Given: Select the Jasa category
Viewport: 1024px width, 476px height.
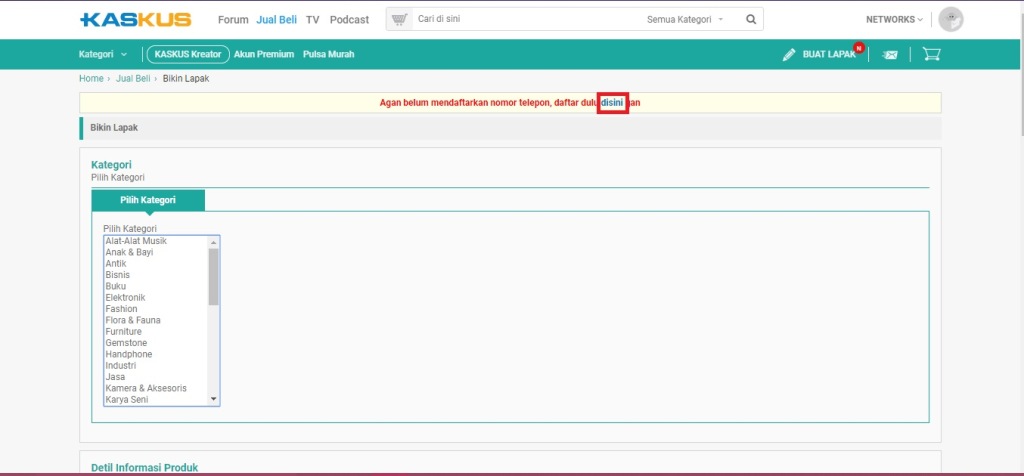Looking at the screenshot, I should 156,377.
